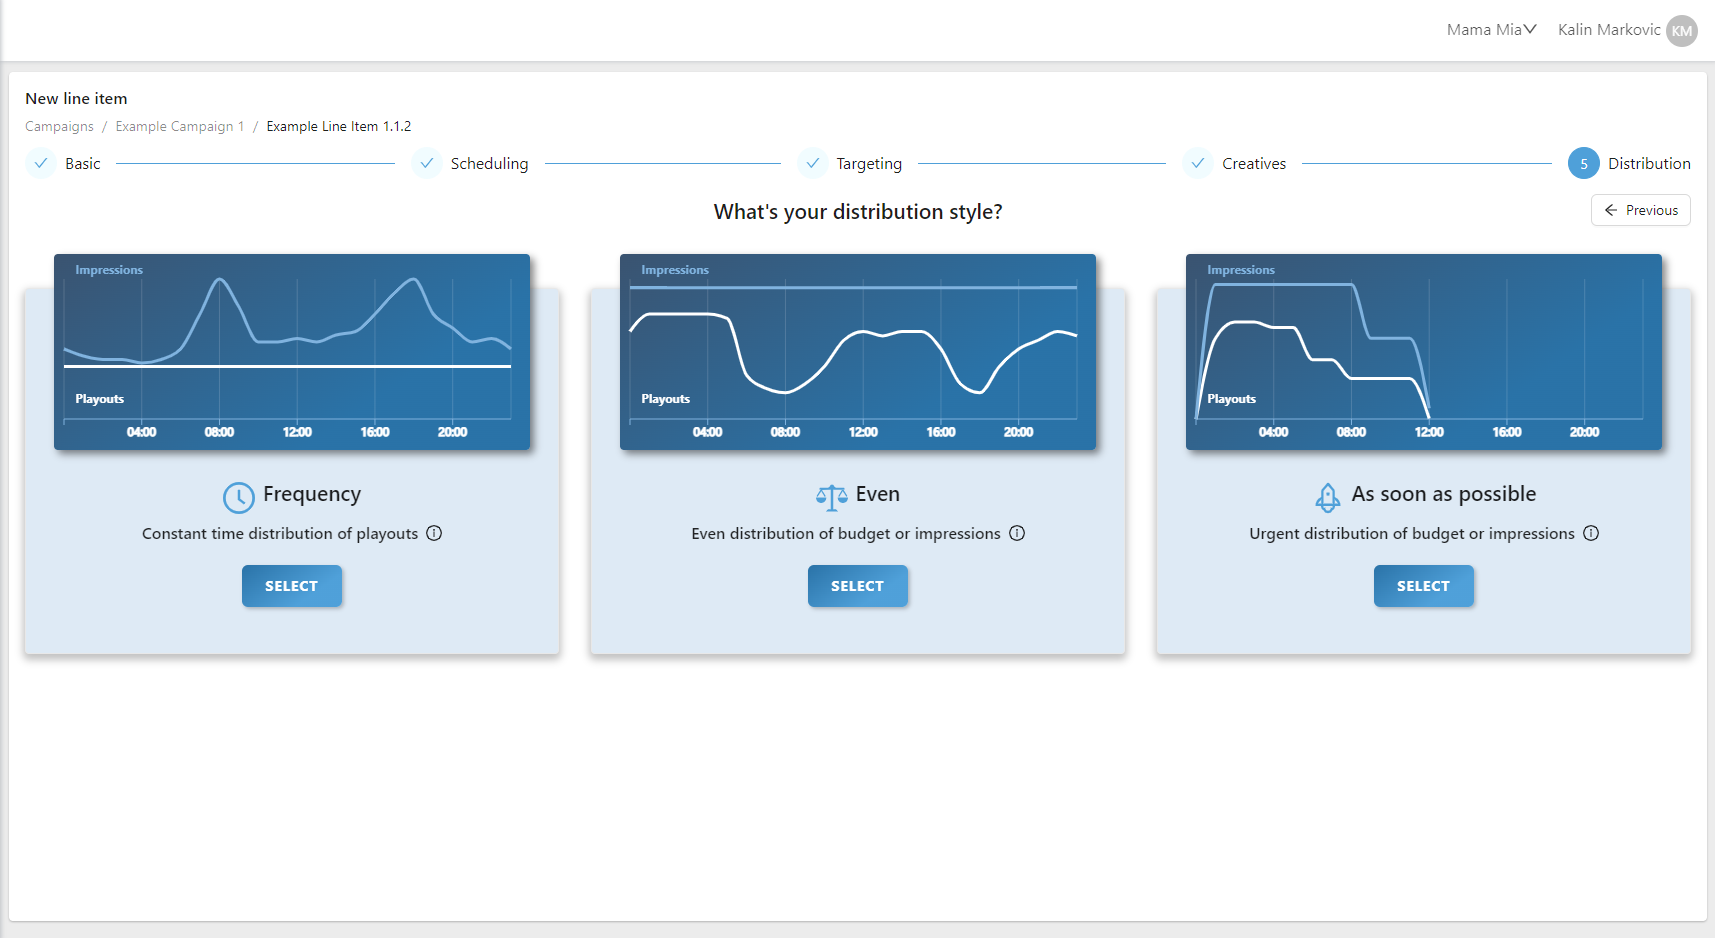Click the balance scale icon beside Even
This screenshot has width=1715, height=938.
tap(831, 497)
